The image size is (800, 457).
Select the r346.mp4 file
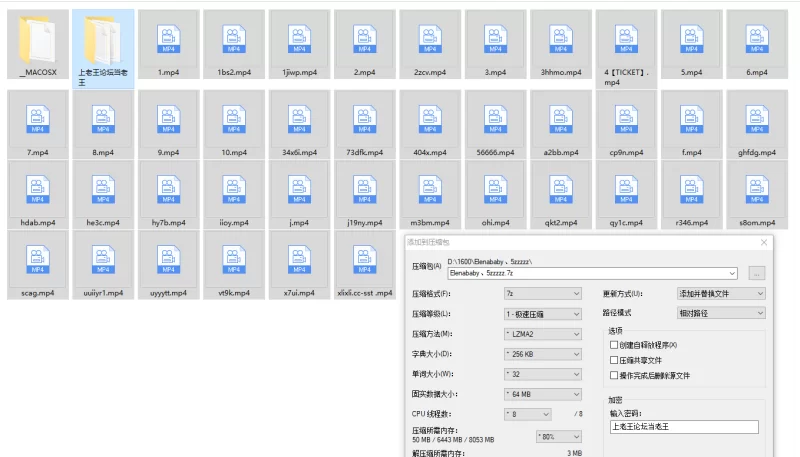(691, 195)
